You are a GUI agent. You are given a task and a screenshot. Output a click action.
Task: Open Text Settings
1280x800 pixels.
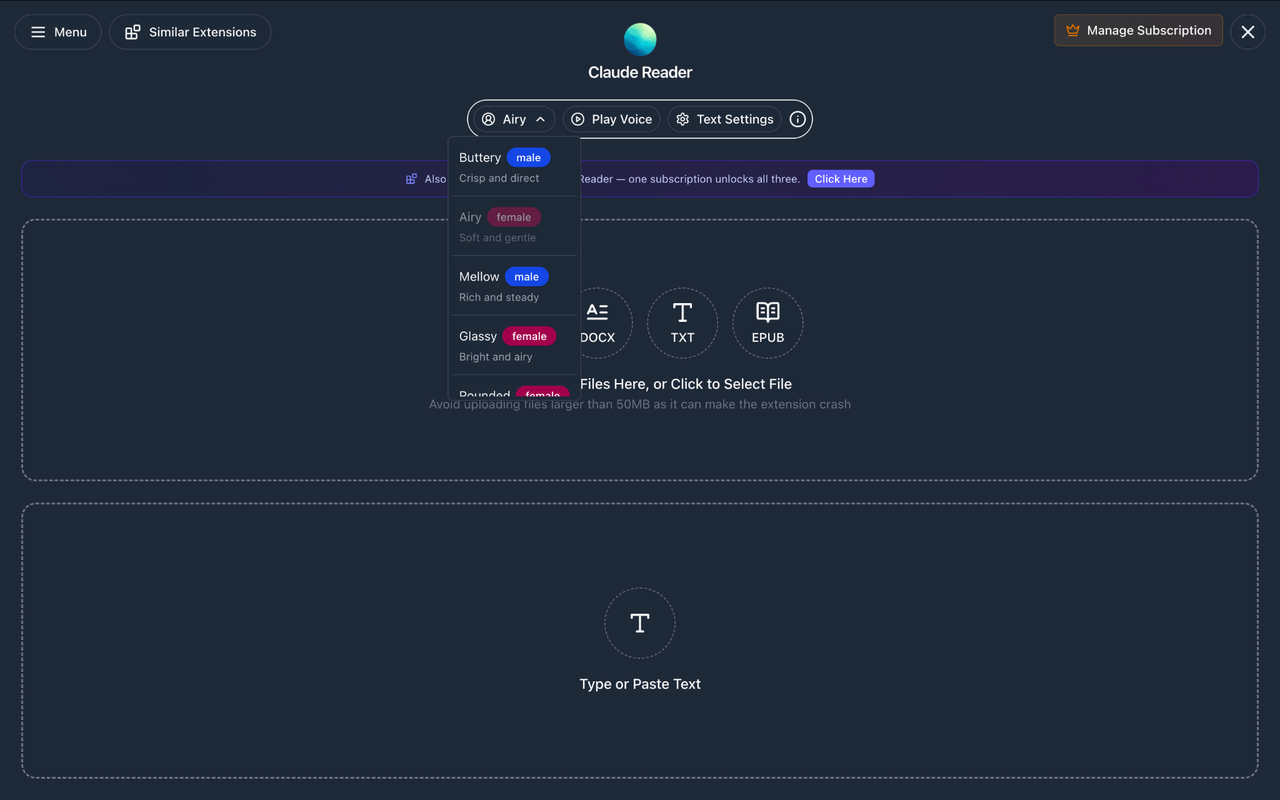point(725,119)
